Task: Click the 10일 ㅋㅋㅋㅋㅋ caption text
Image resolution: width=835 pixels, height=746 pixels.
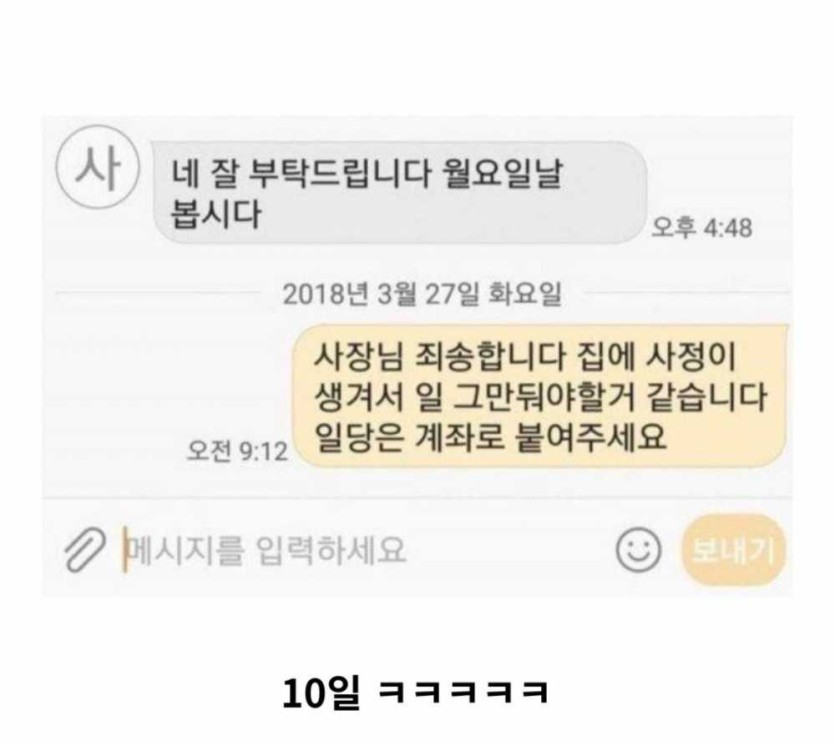Action: (x=415, y=693)
